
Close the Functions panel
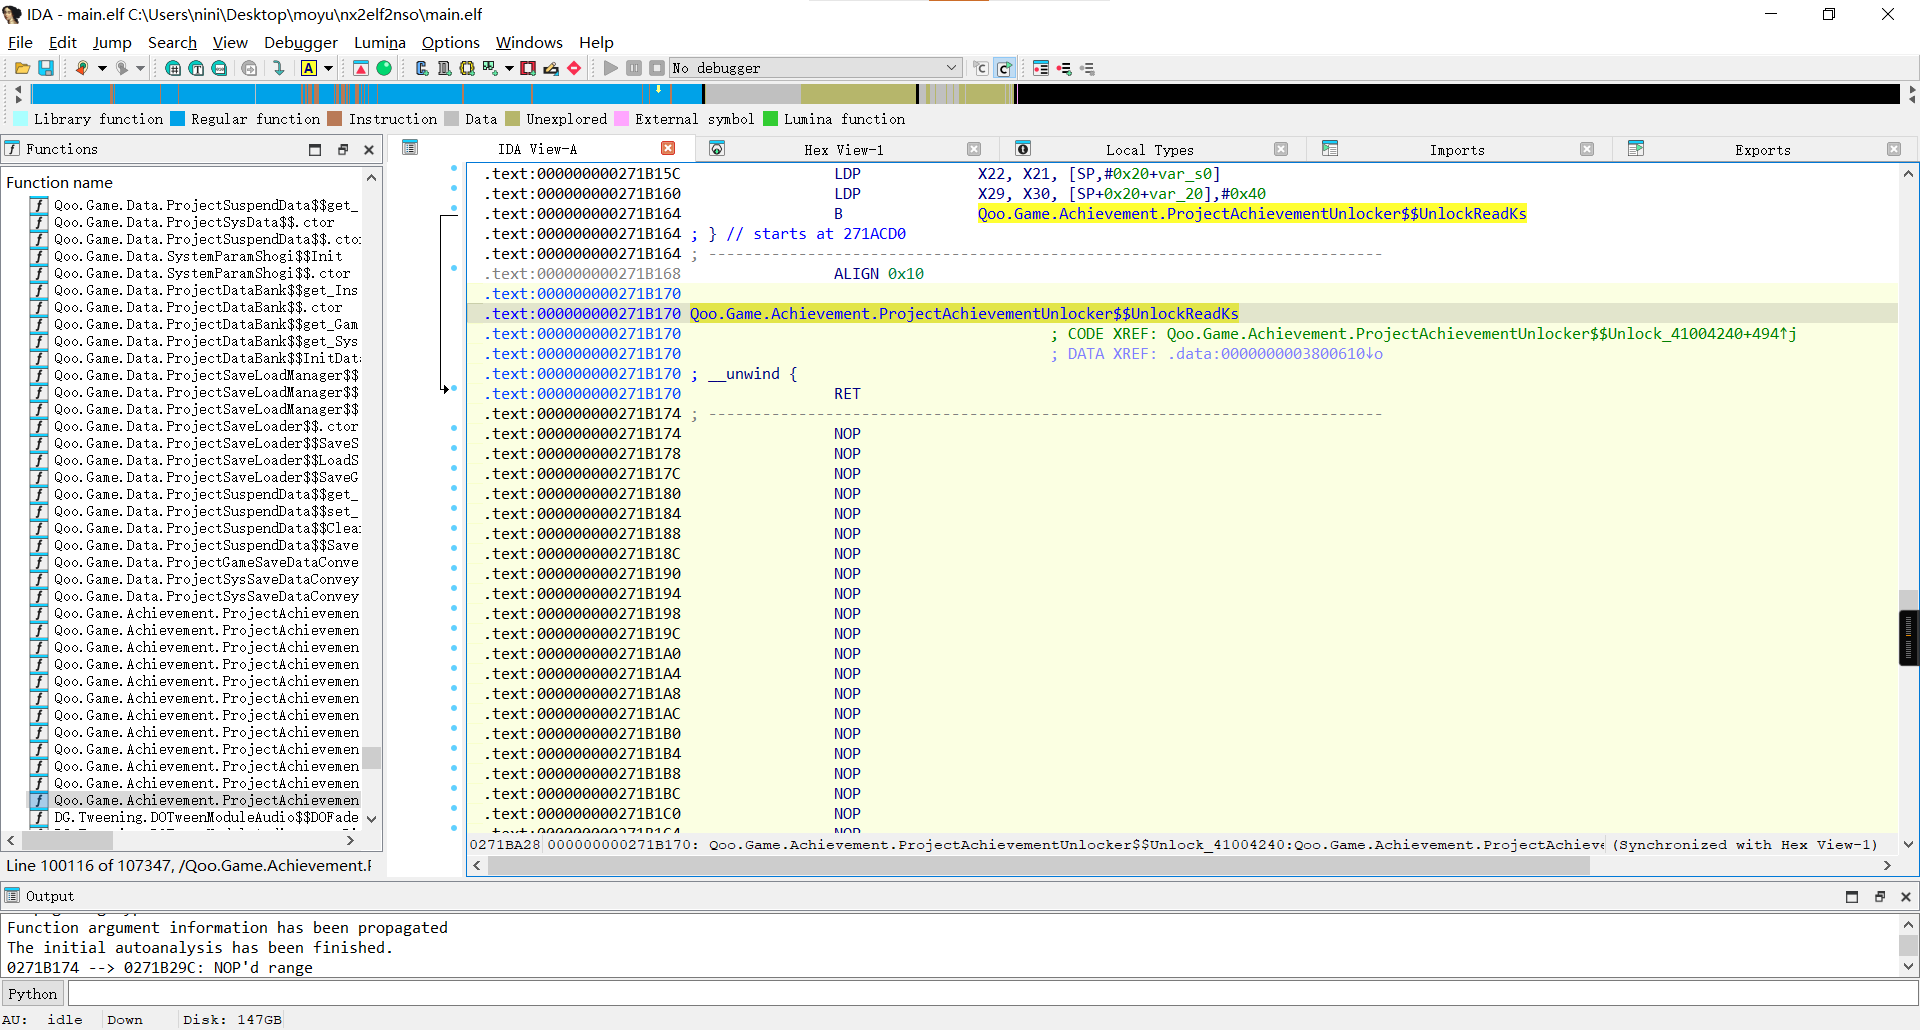click(x=369, y=150)
